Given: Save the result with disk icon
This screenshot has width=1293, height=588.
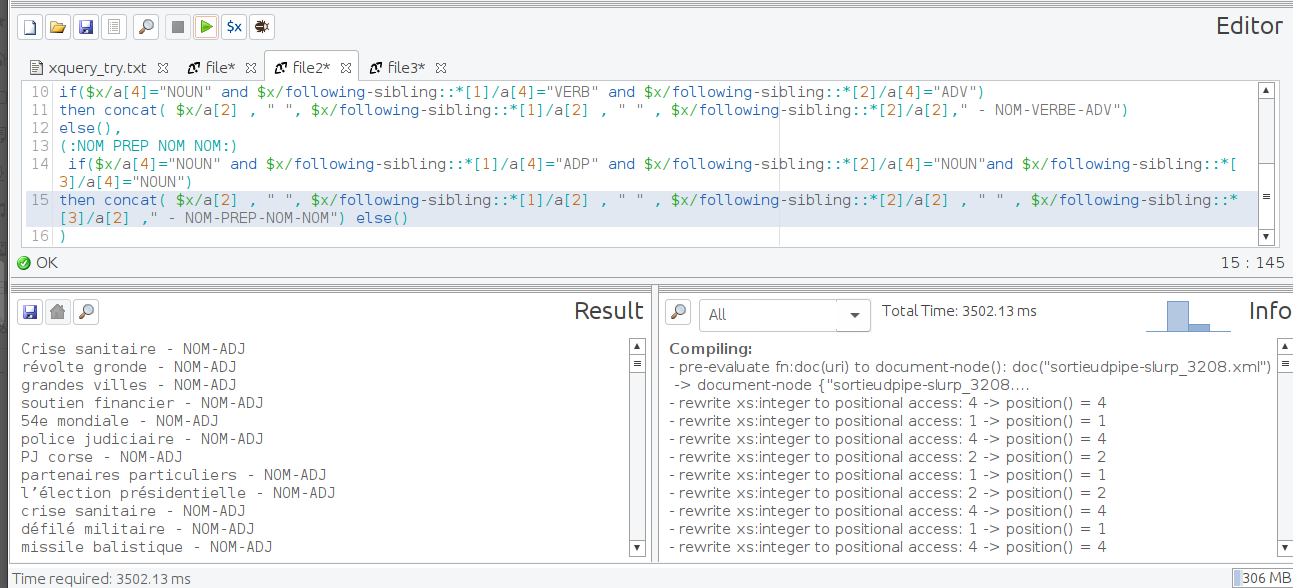Looking at the screenshot, I should [x=30, y=313].
